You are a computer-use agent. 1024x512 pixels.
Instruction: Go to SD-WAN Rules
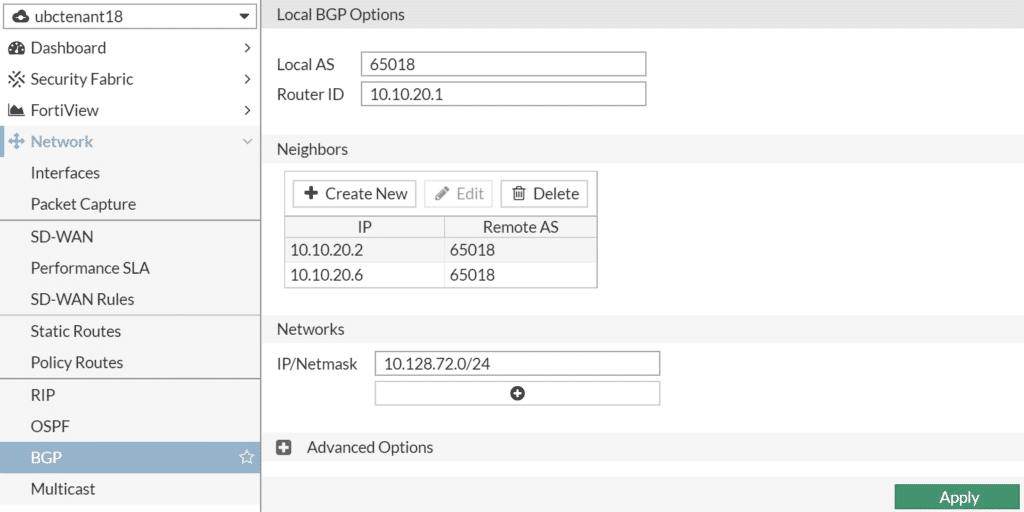click(x=82, y=300)
